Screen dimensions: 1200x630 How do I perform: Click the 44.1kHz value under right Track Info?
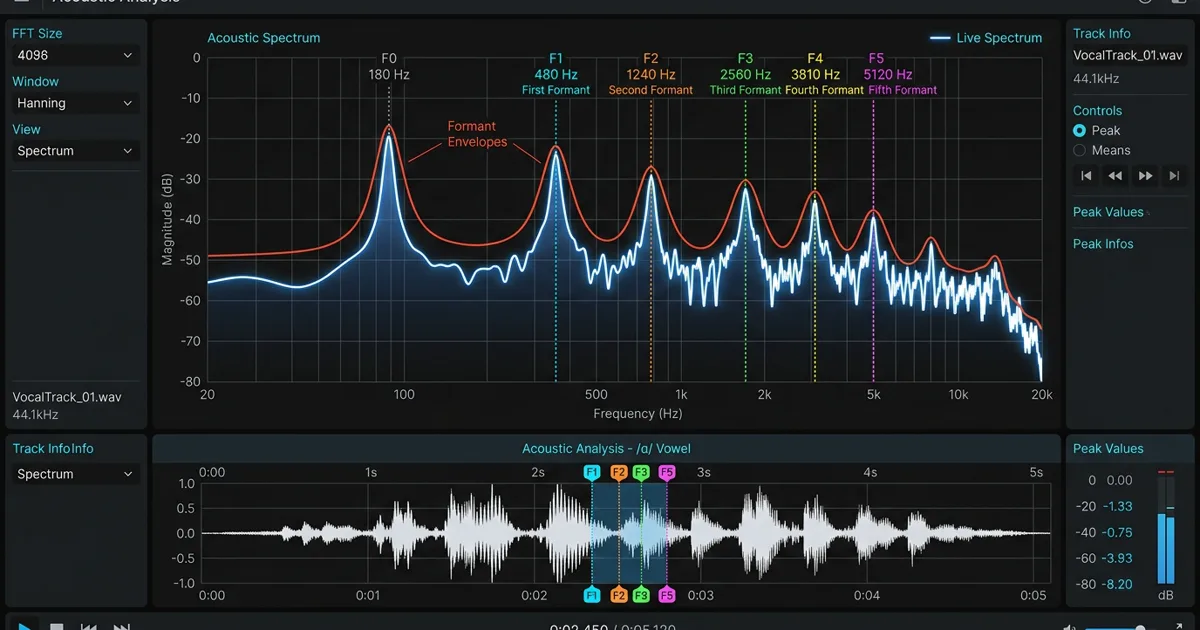coord(1096,78)
